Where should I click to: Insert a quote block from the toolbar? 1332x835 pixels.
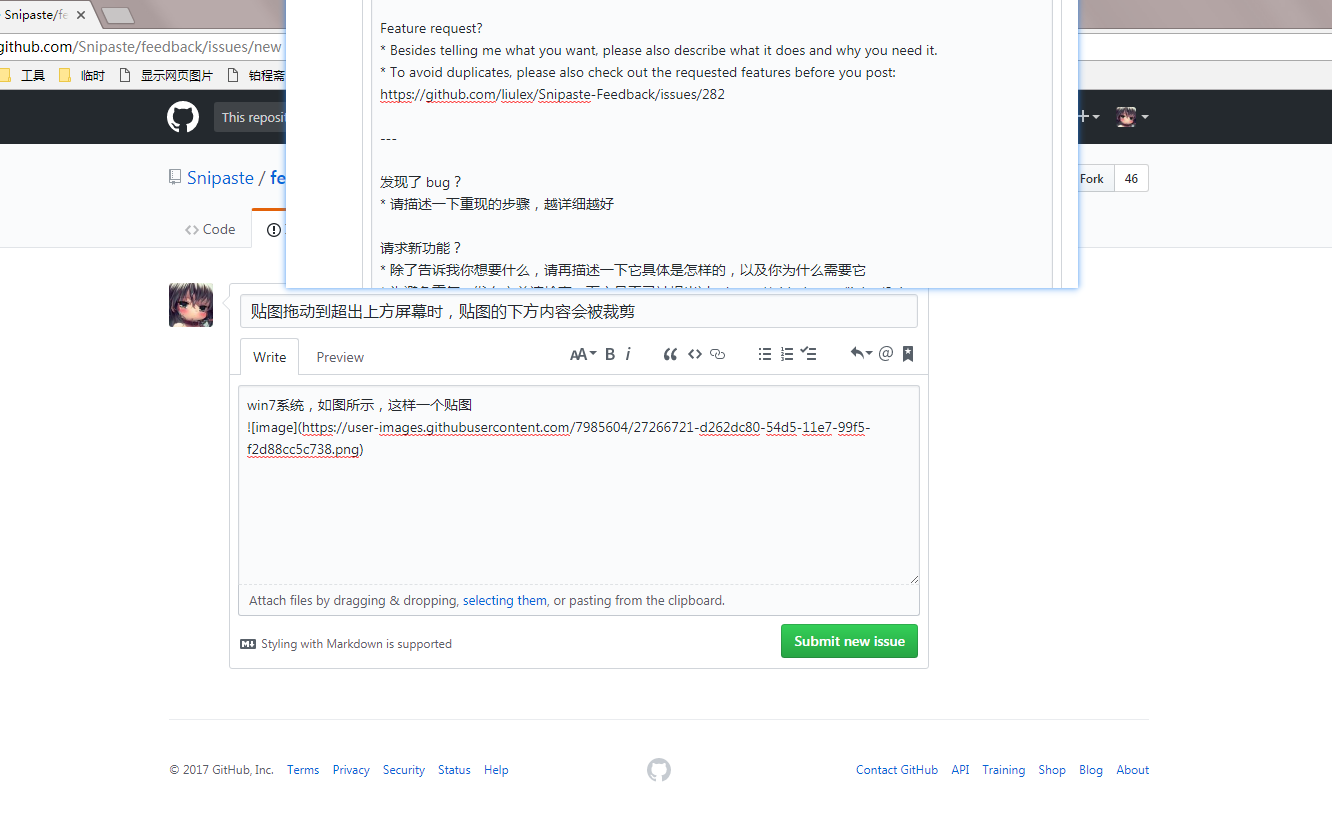pyautogui.click(x=670, y=353)
